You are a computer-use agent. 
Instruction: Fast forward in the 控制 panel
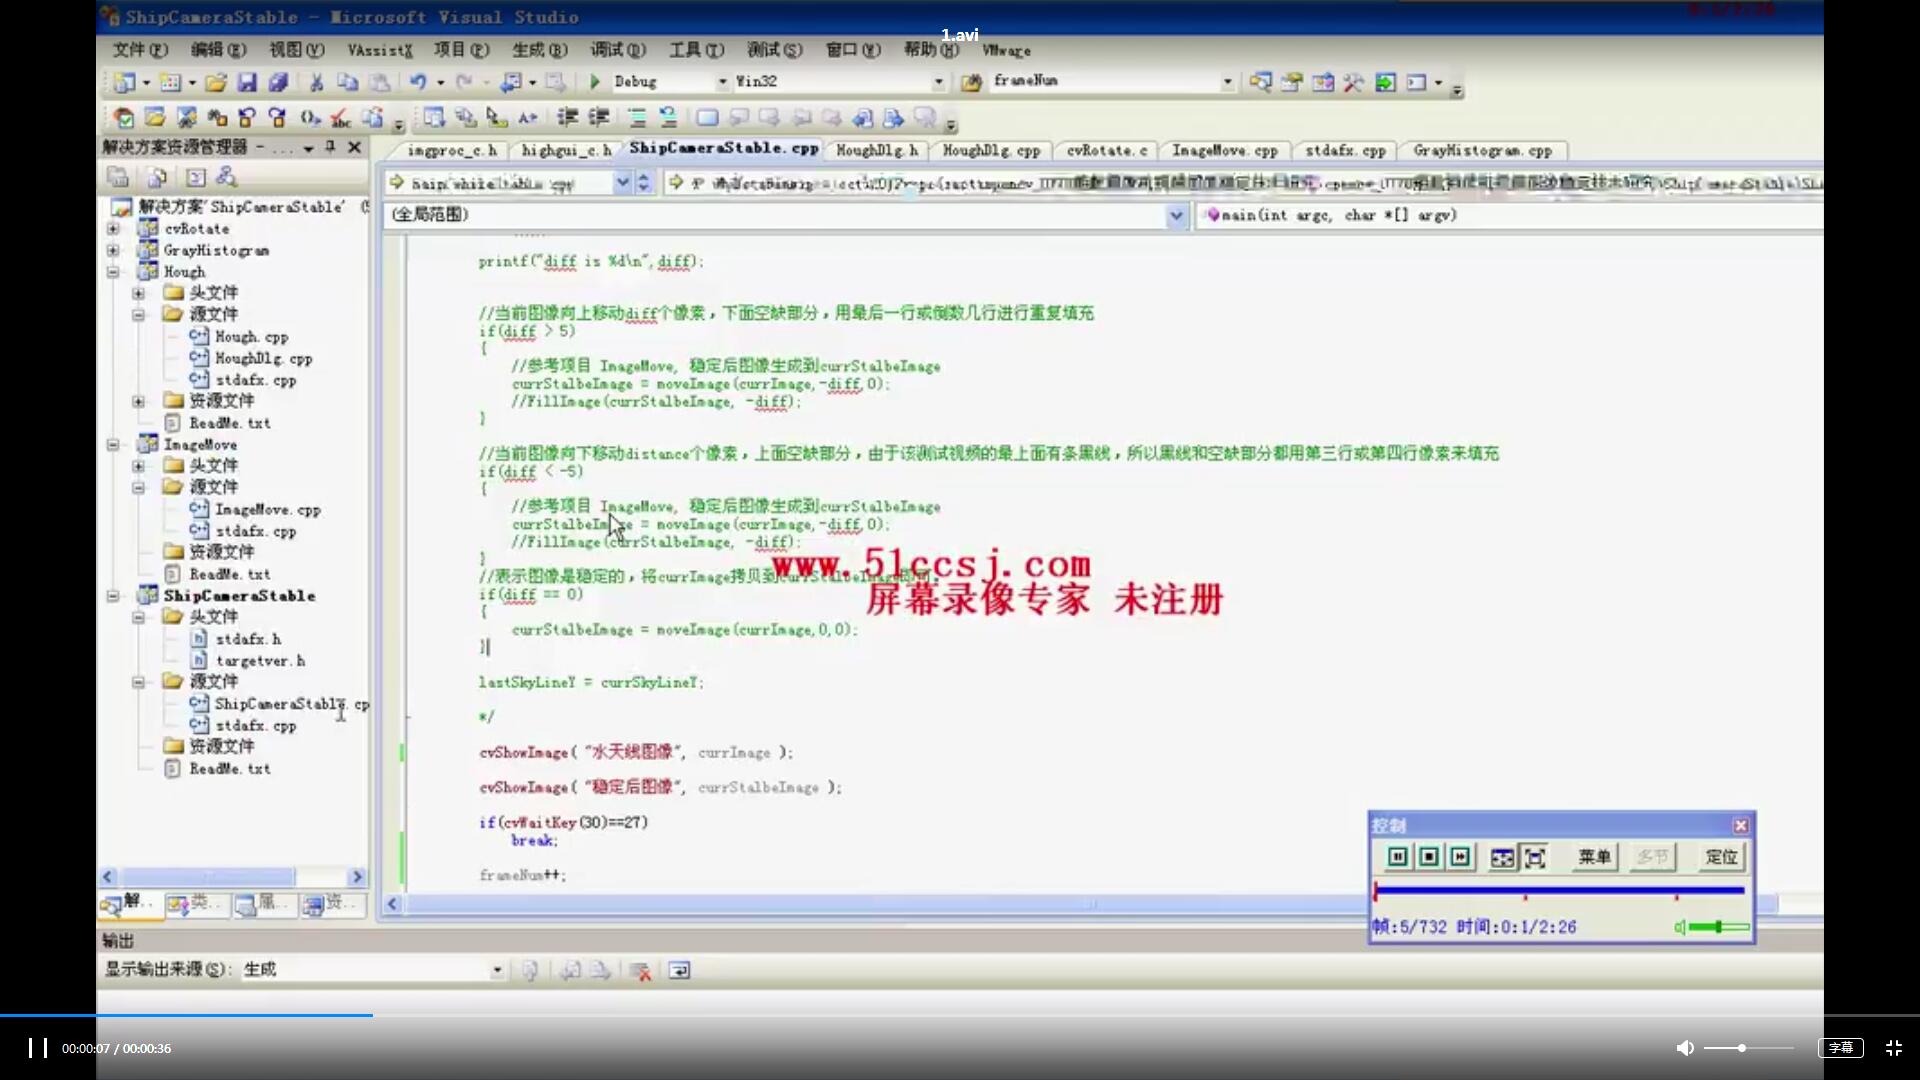(1460, 857)
